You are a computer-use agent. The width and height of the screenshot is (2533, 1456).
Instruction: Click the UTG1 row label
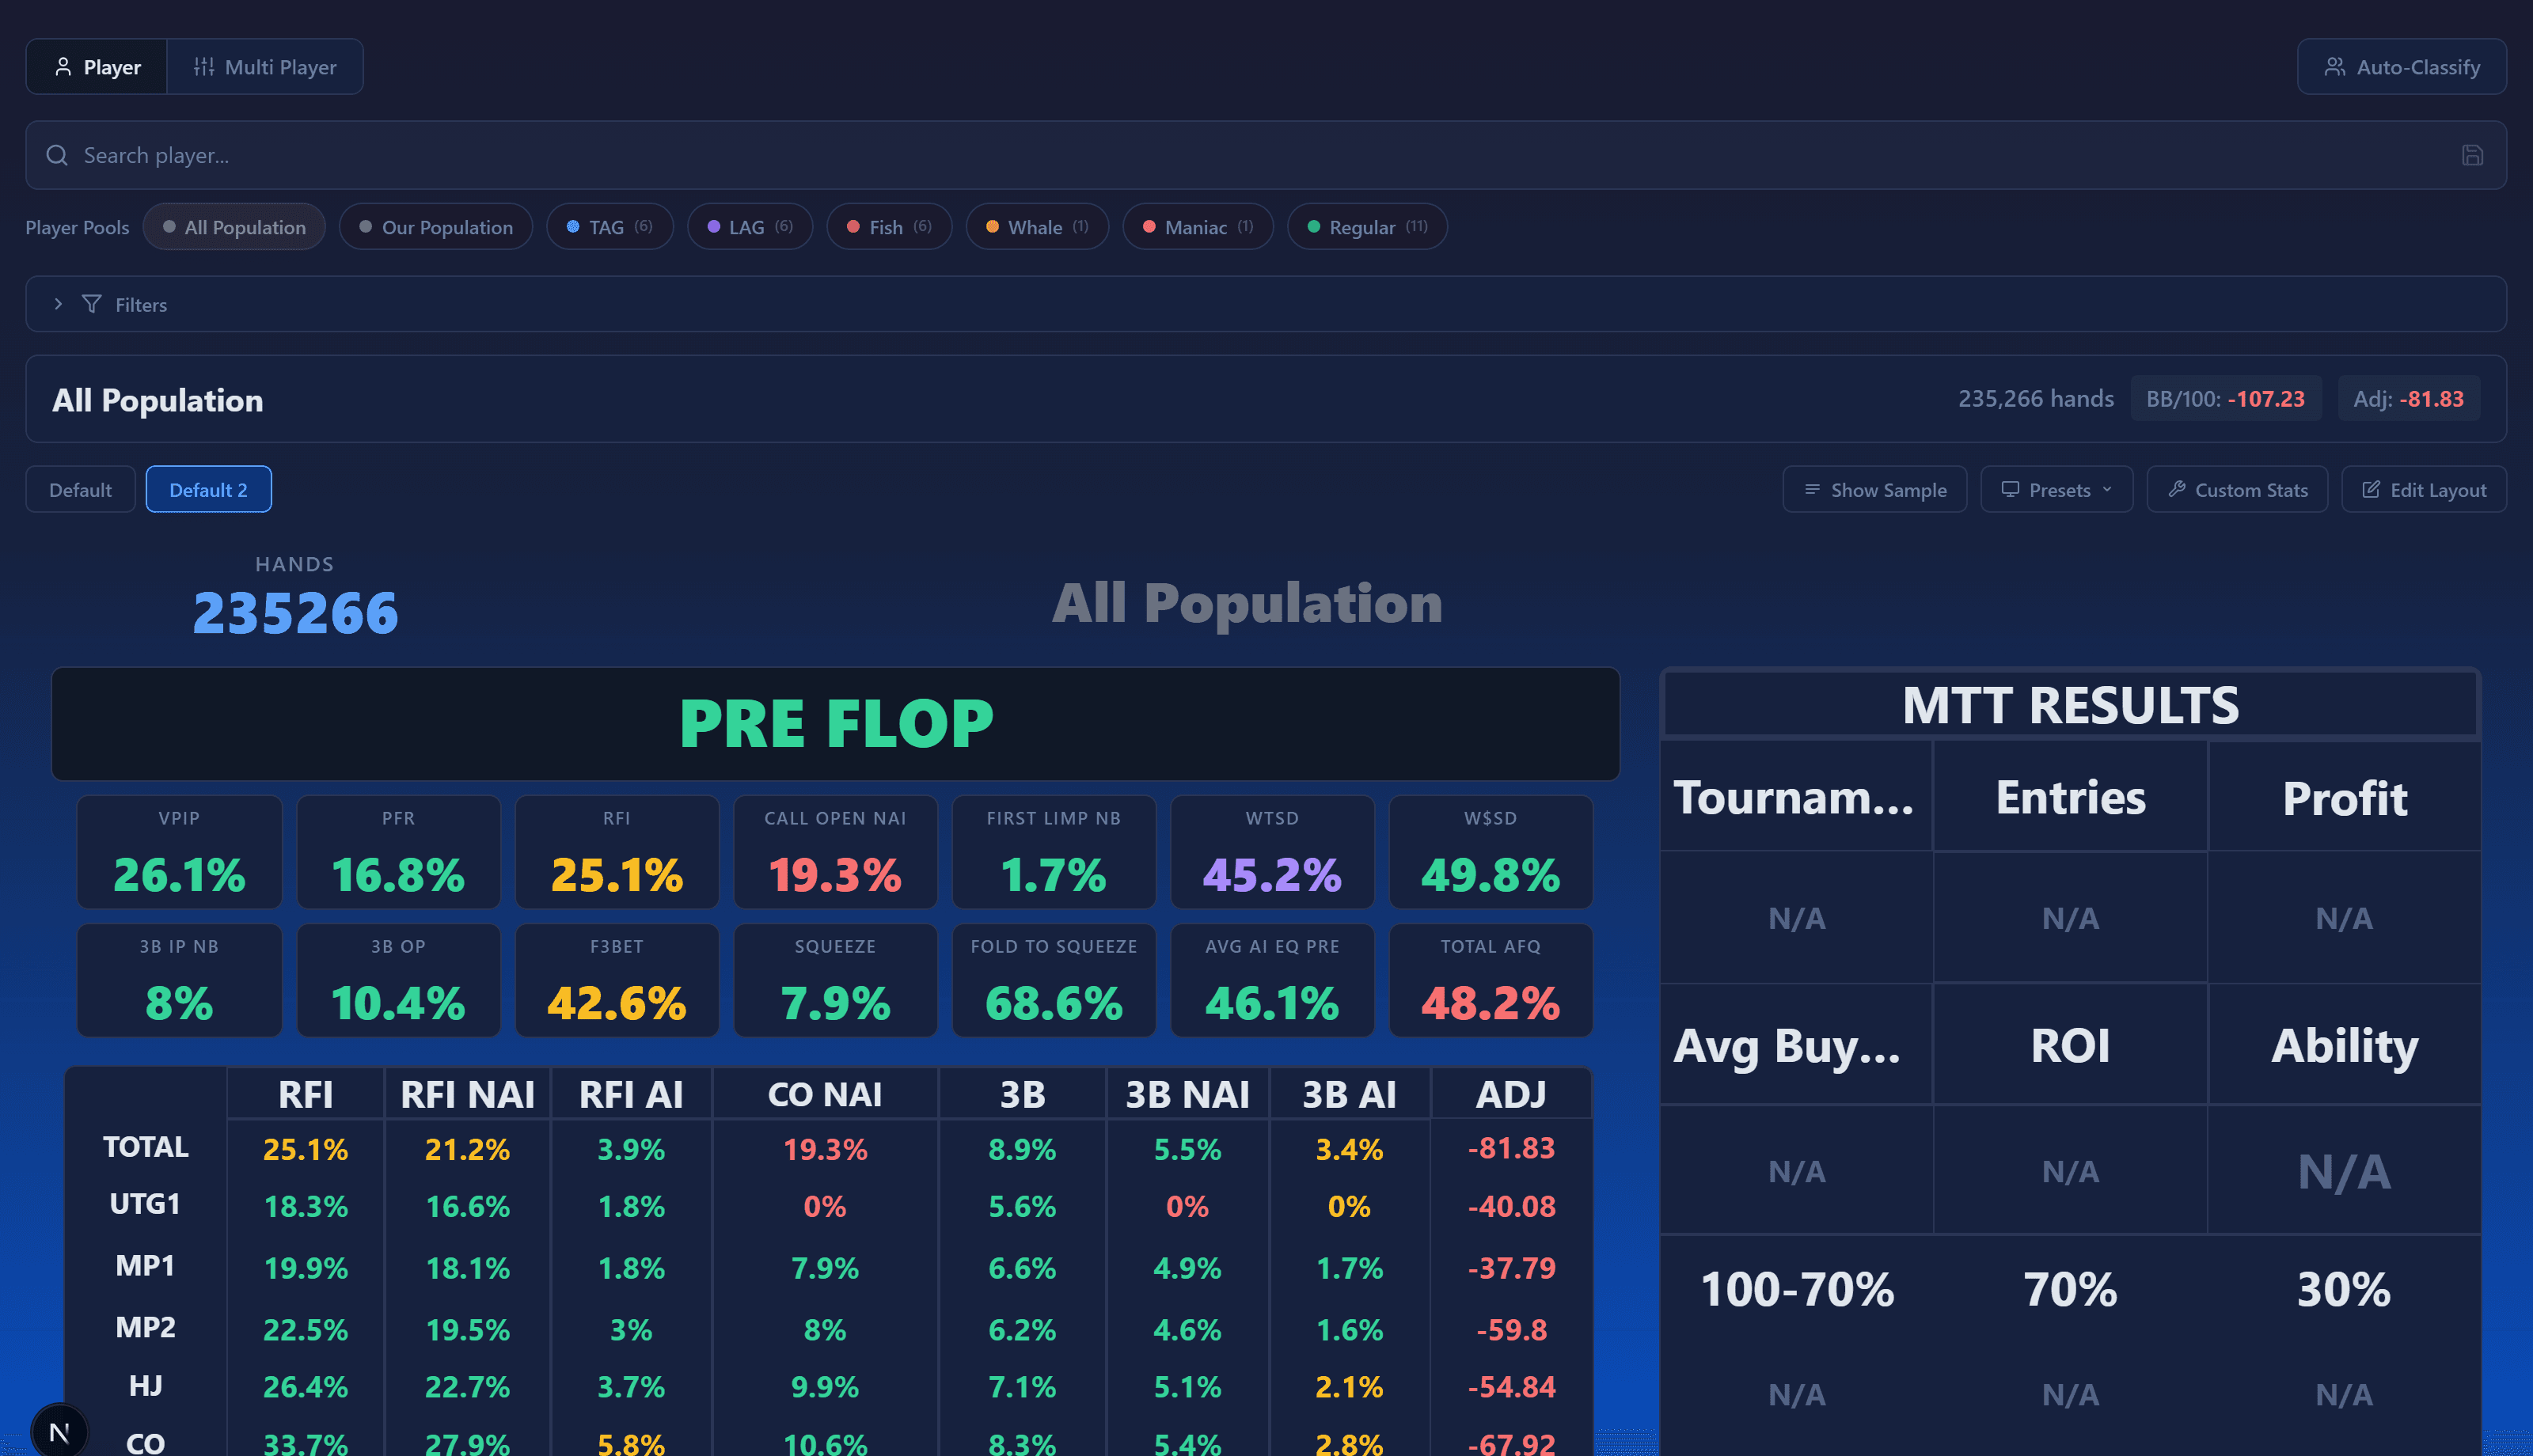pos(145,1204)
